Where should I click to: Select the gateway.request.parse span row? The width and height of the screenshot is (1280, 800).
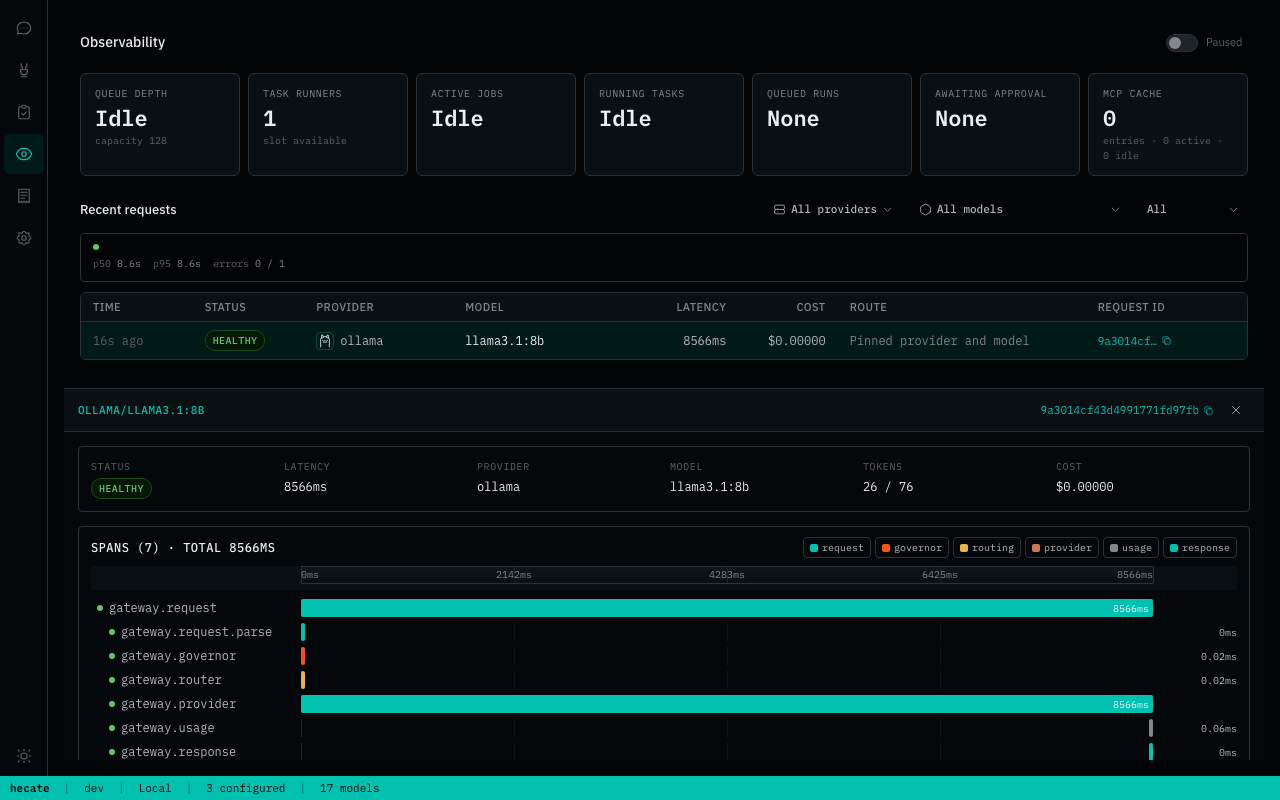[x=664, y=632]
